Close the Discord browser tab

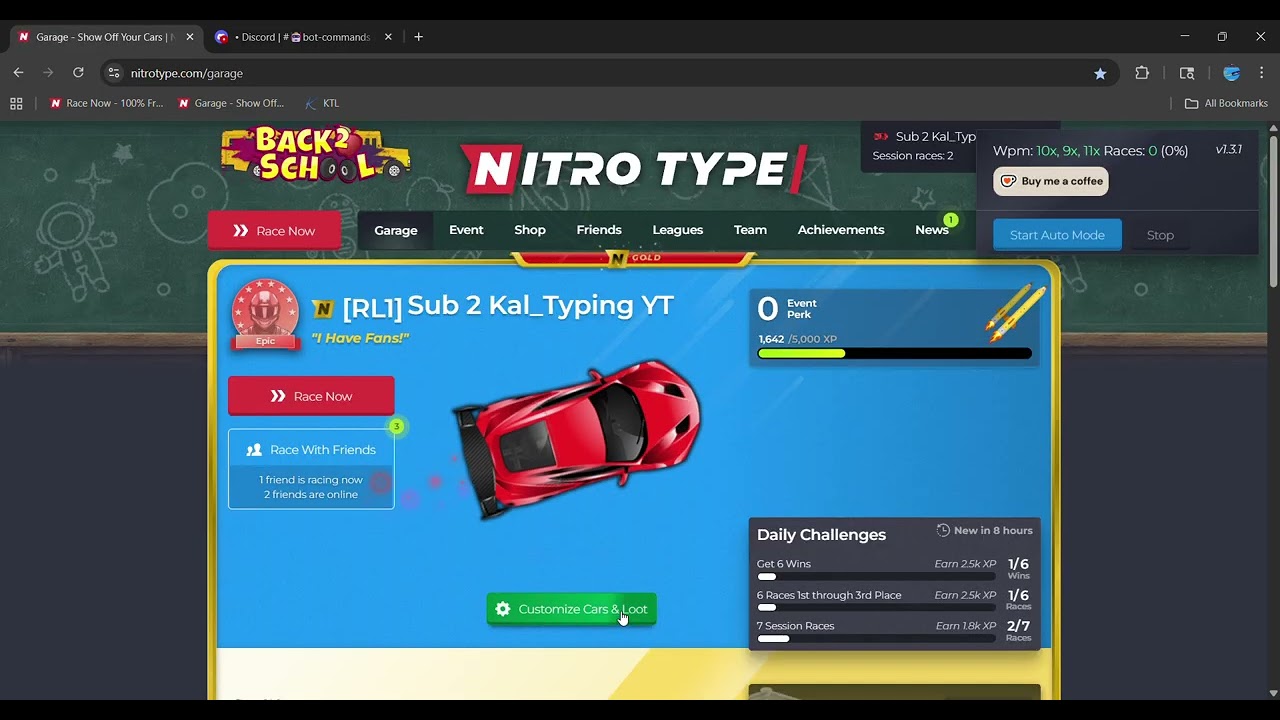[388, 37]
